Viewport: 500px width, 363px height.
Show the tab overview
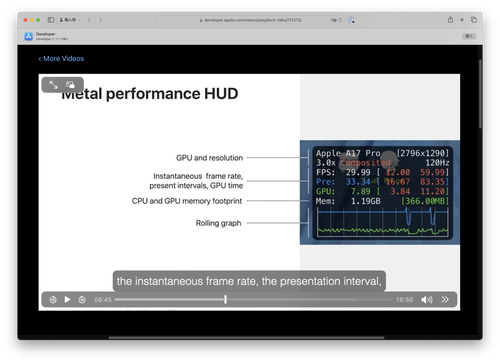pyautogui.click(x=474, y=20)
